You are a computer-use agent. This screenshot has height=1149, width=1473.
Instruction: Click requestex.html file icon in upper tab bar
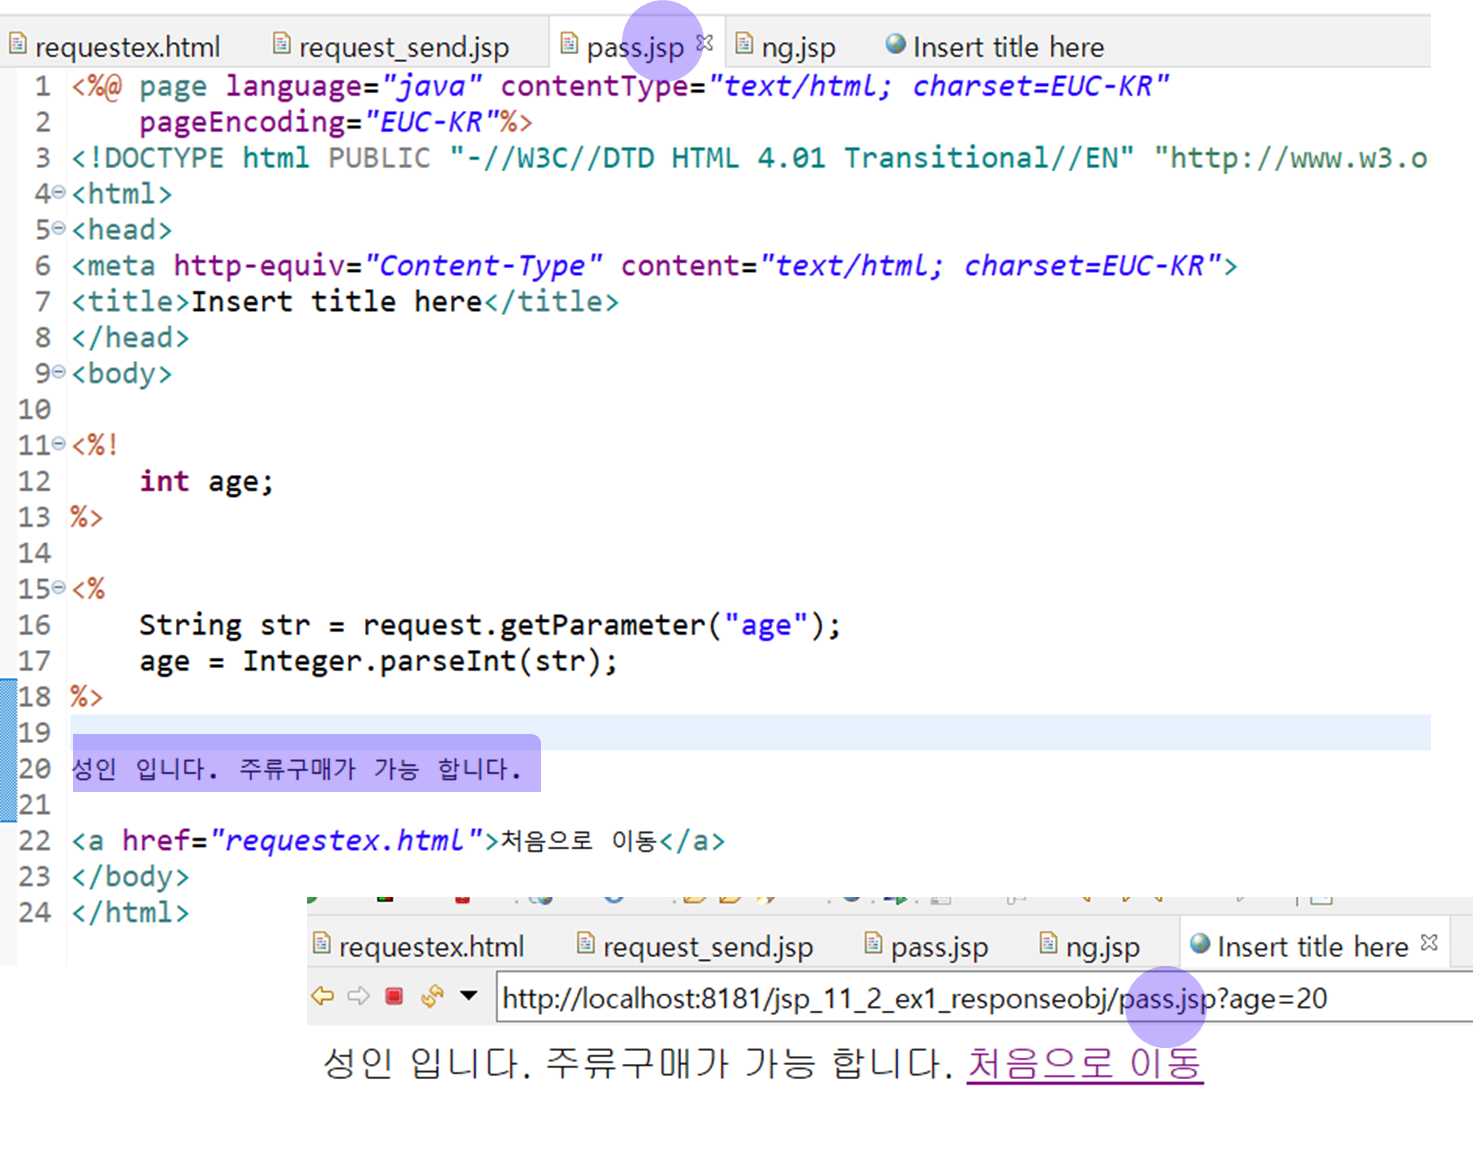tap(18, 43)
